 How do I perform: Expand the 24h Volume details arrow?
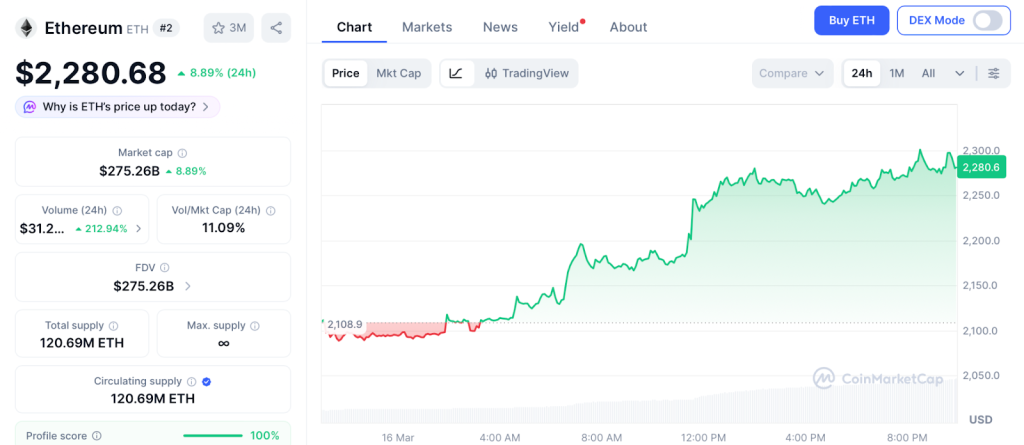pyautogui.click(x=138, y=229)
